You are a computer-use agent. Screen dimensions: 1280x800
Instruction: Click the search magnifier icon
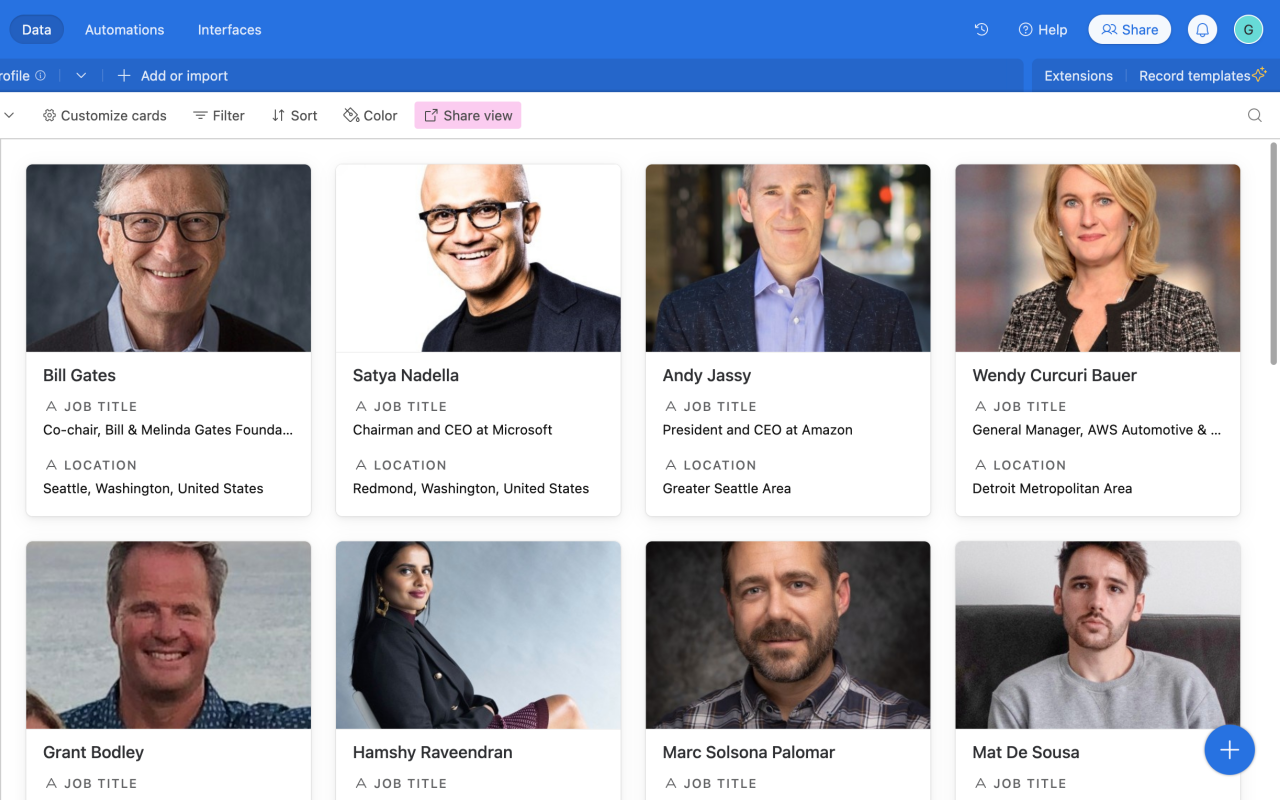[1254, 116]
